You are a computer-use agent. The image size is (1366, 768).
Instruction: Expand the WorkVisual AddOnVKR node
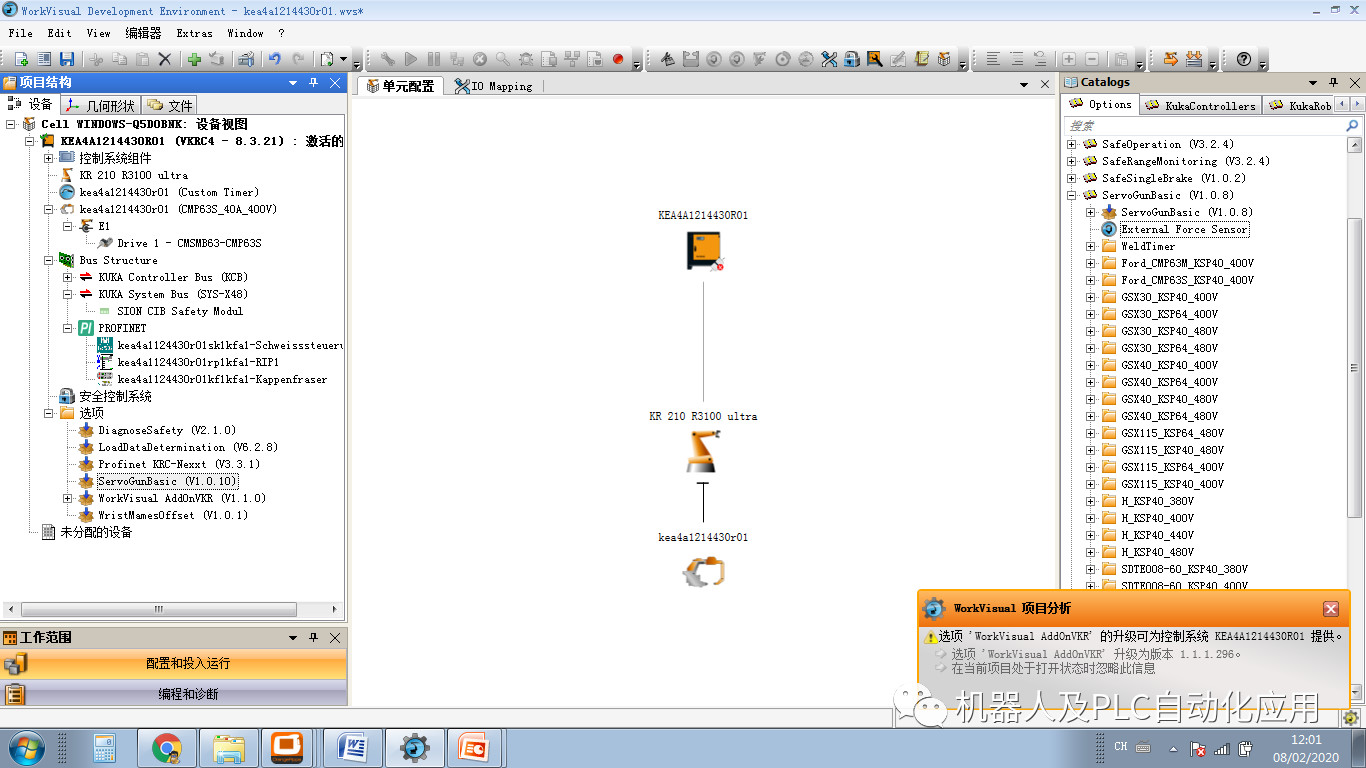pos(67,498)
